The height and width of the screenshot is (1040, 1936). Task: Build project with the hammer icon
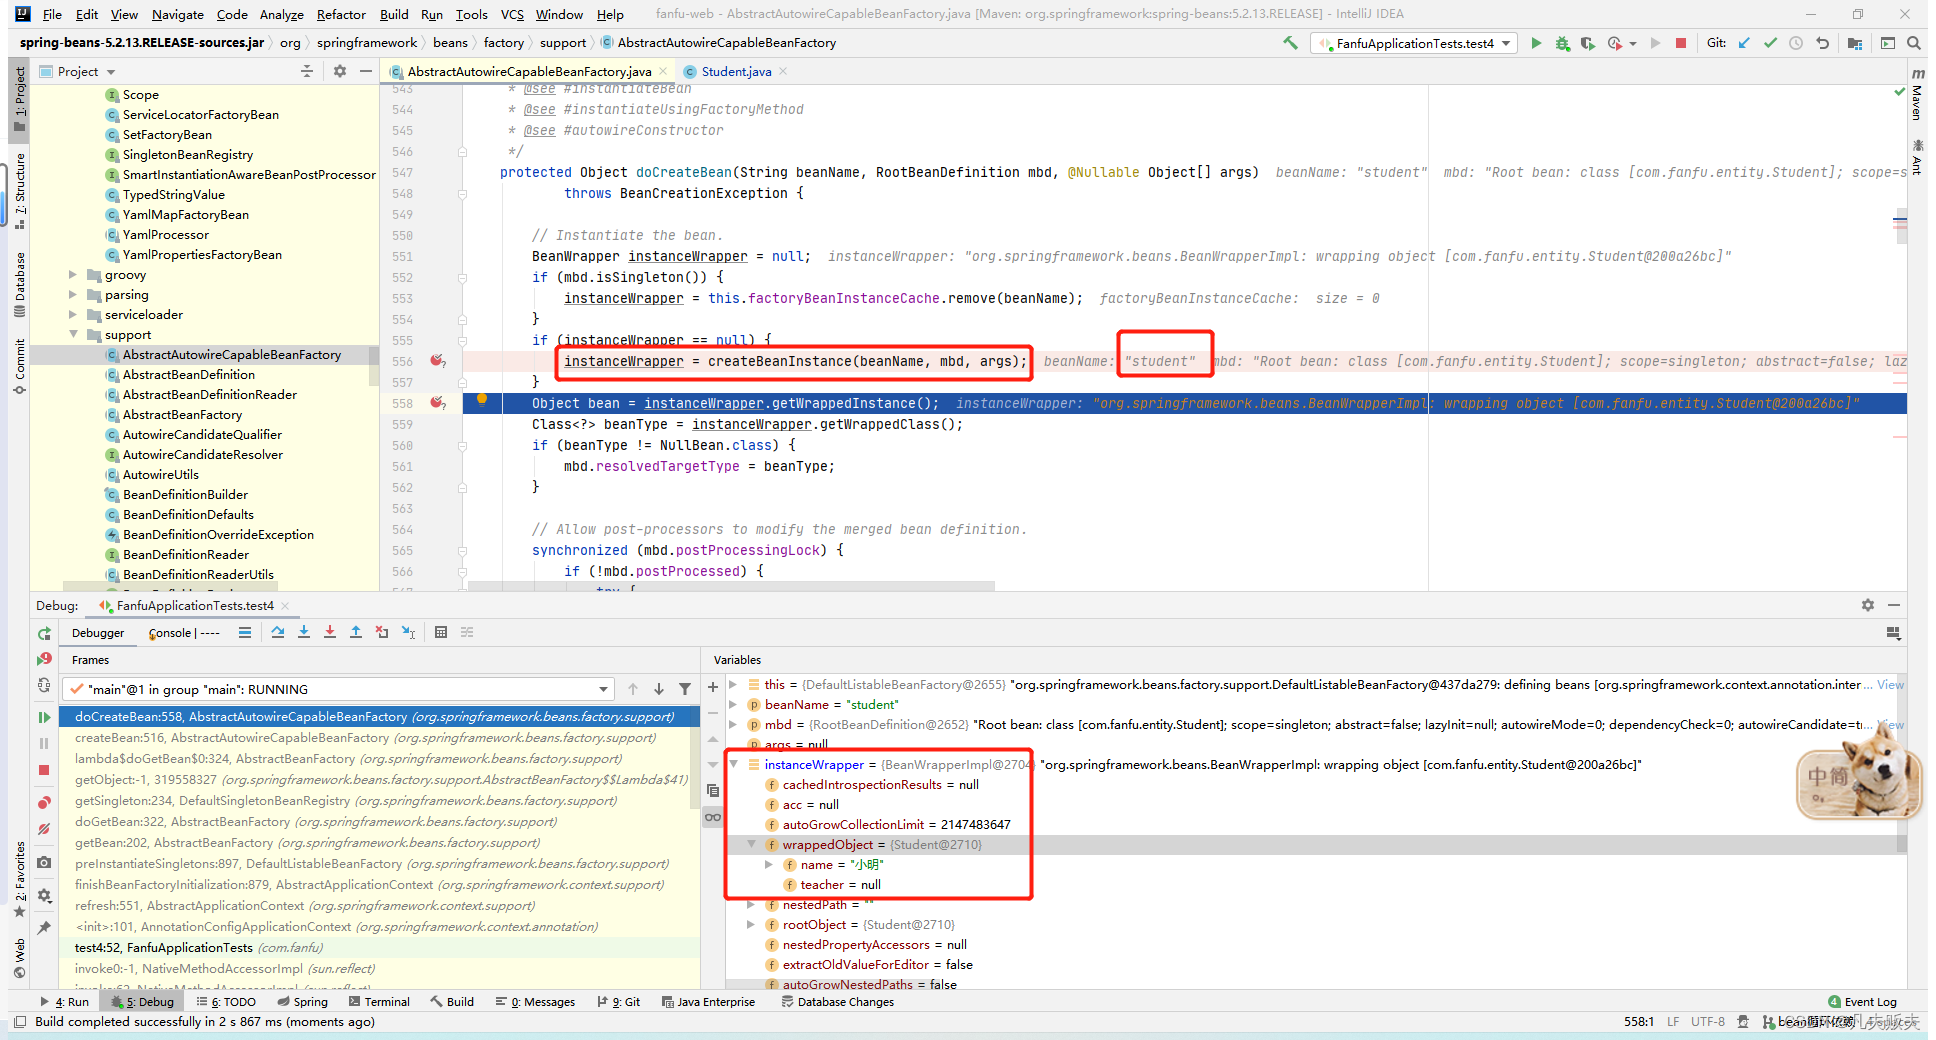click(x=1290, y=43)
